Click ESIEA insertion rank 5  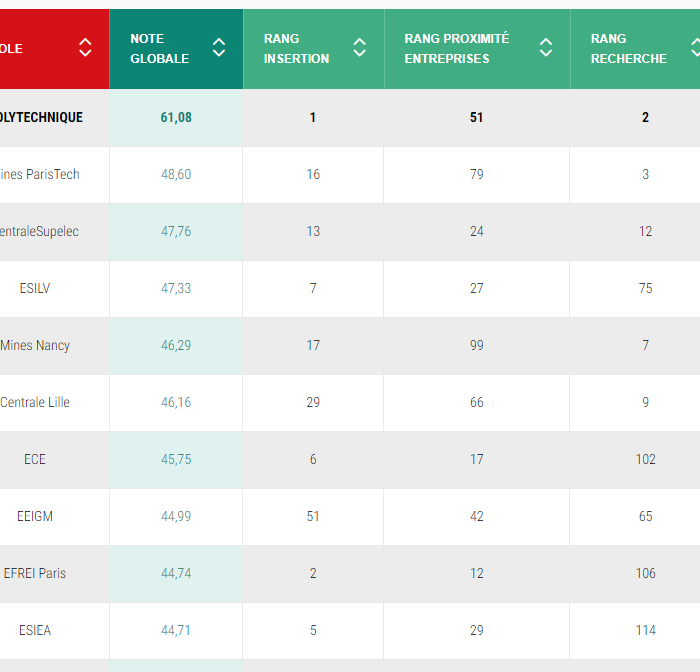pos(313,630)
